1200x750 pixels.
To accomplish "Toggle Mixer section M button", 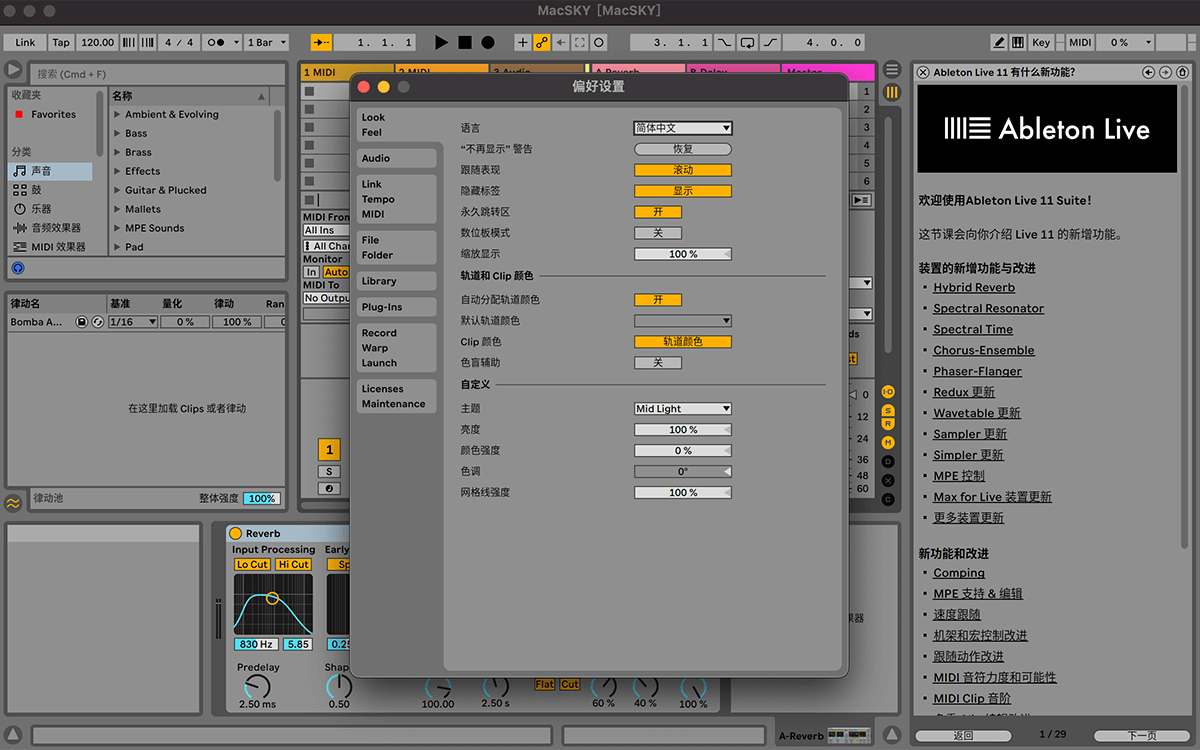I will [x=888, y=442].
